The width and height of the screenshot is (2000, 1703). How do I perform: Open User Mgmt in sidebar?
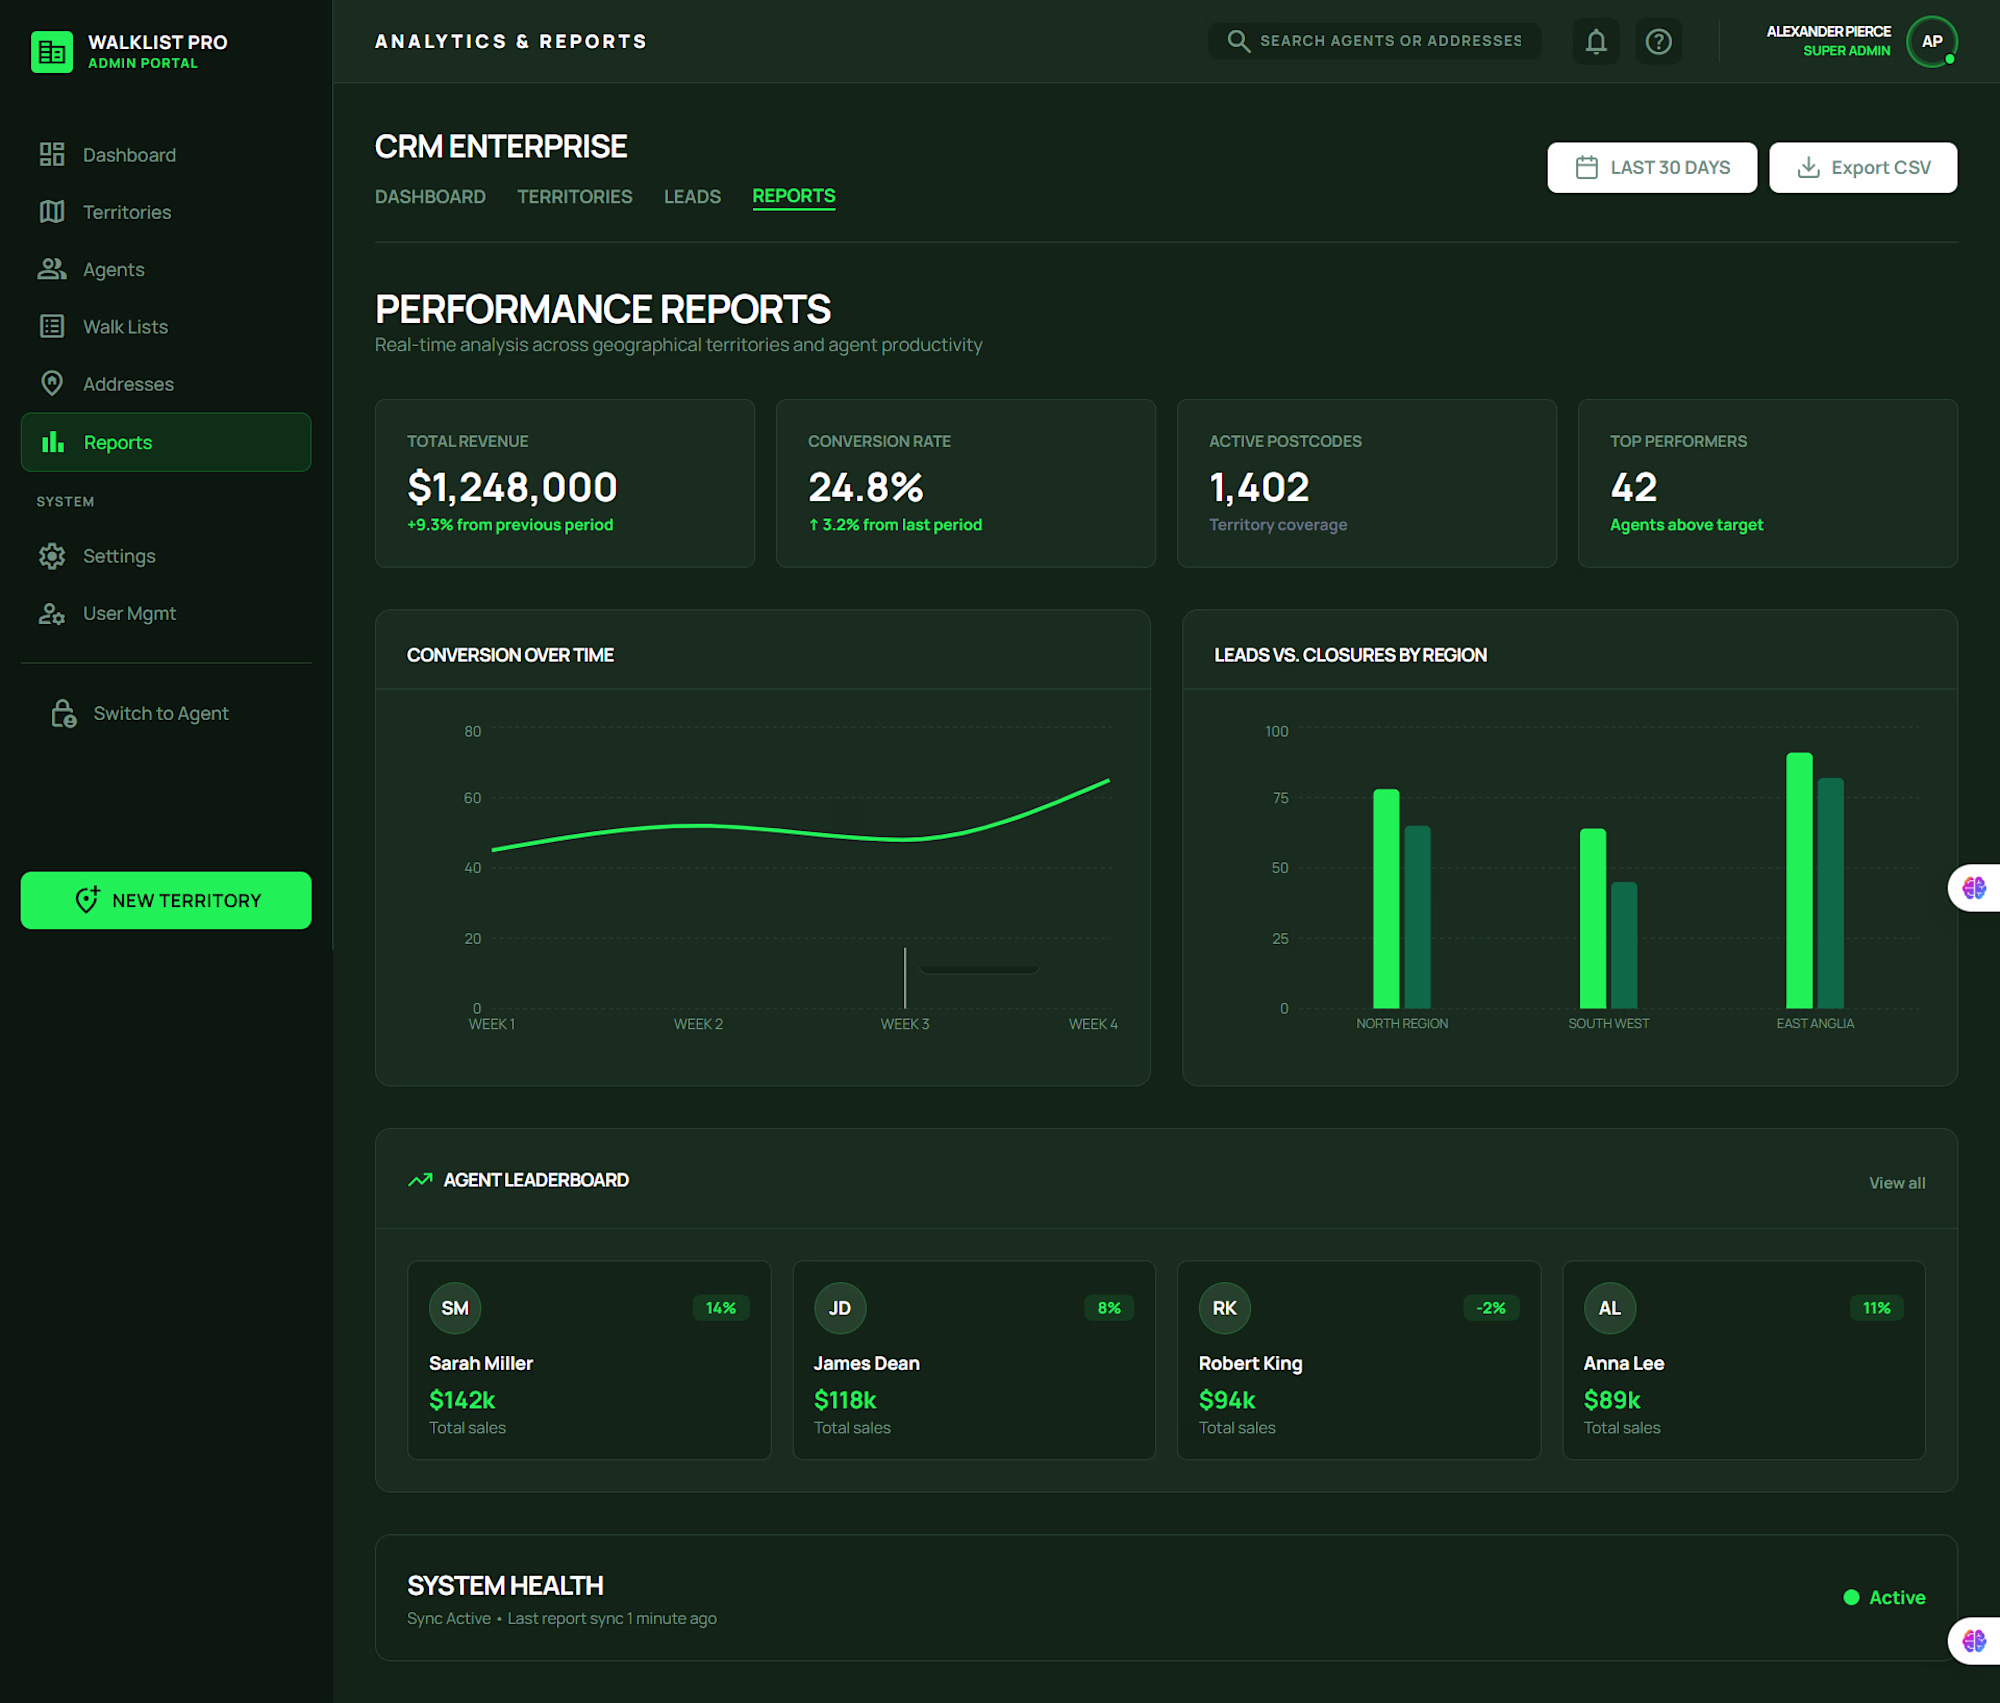click(x=129, y=613)
